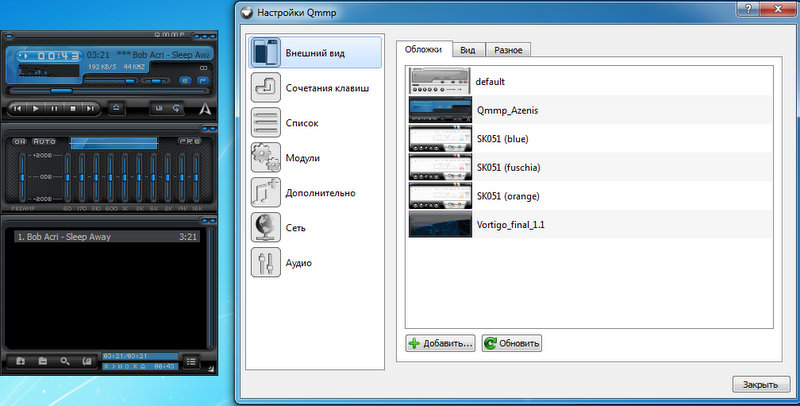Click the skin logo 'A' icon
This screenshot has width=800, height=406.
[x=205, y=109]
